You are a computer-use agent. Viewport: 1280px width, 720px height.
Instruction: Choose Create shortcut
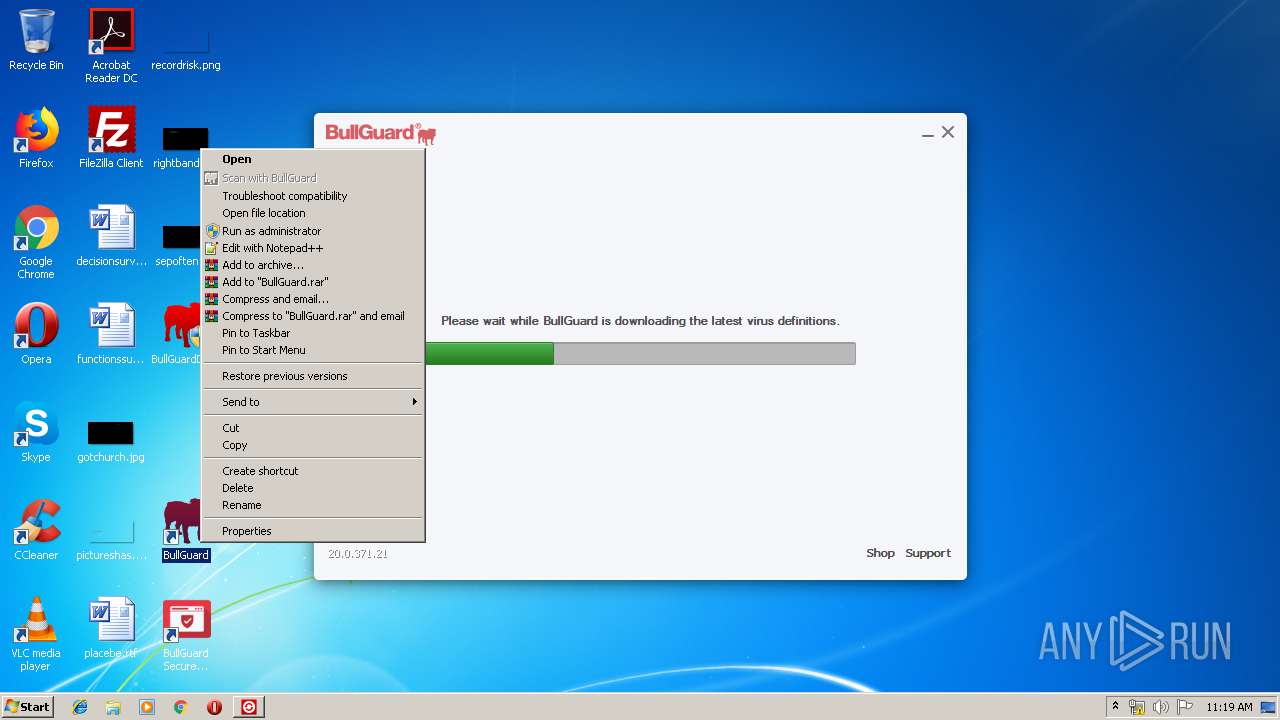coord(313,471)
